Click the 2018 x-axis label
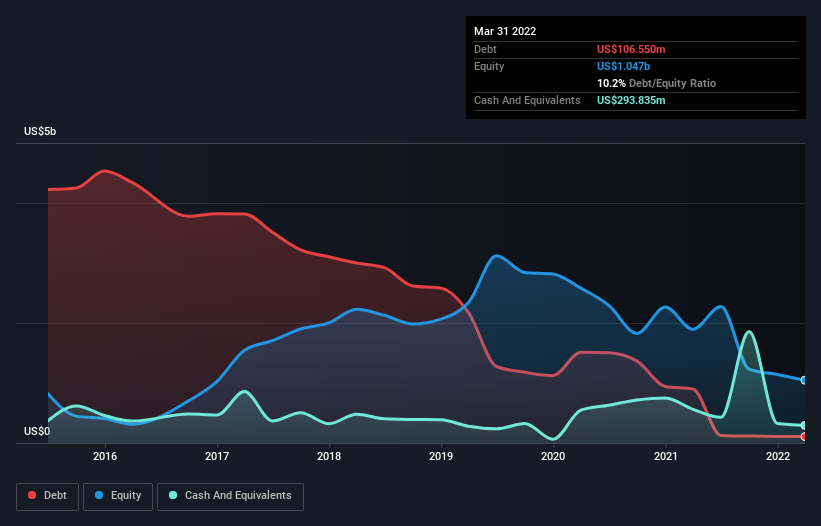The image size is (821, 526). [329, 456]
